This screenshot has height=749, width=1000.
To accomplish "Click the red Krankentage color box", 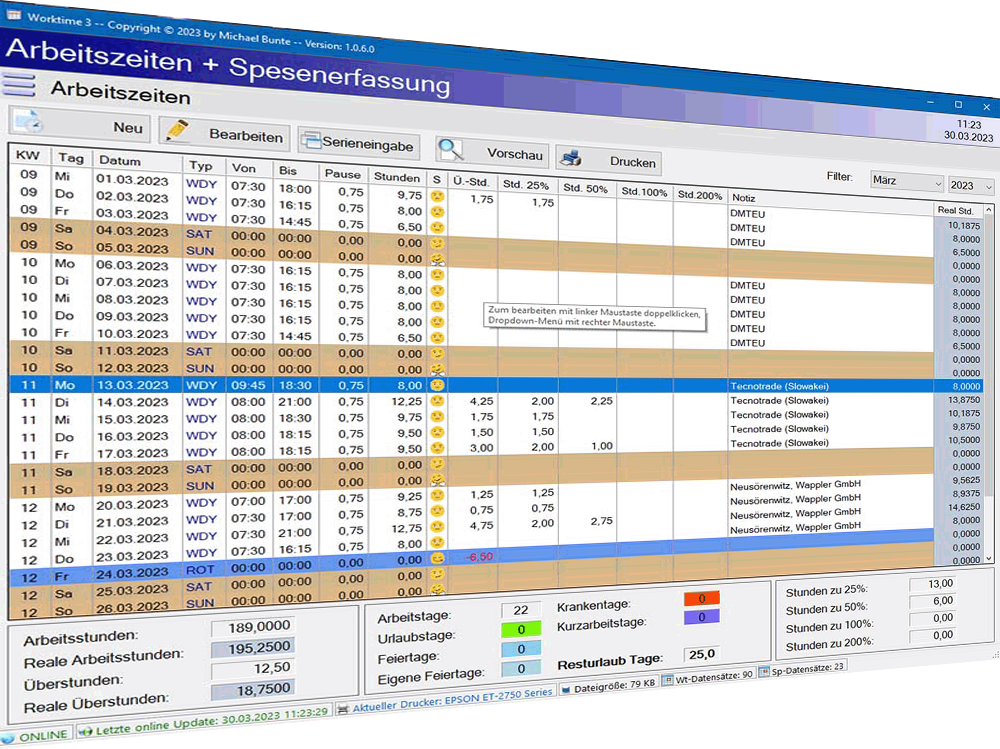I will click(x=702, y=598).
